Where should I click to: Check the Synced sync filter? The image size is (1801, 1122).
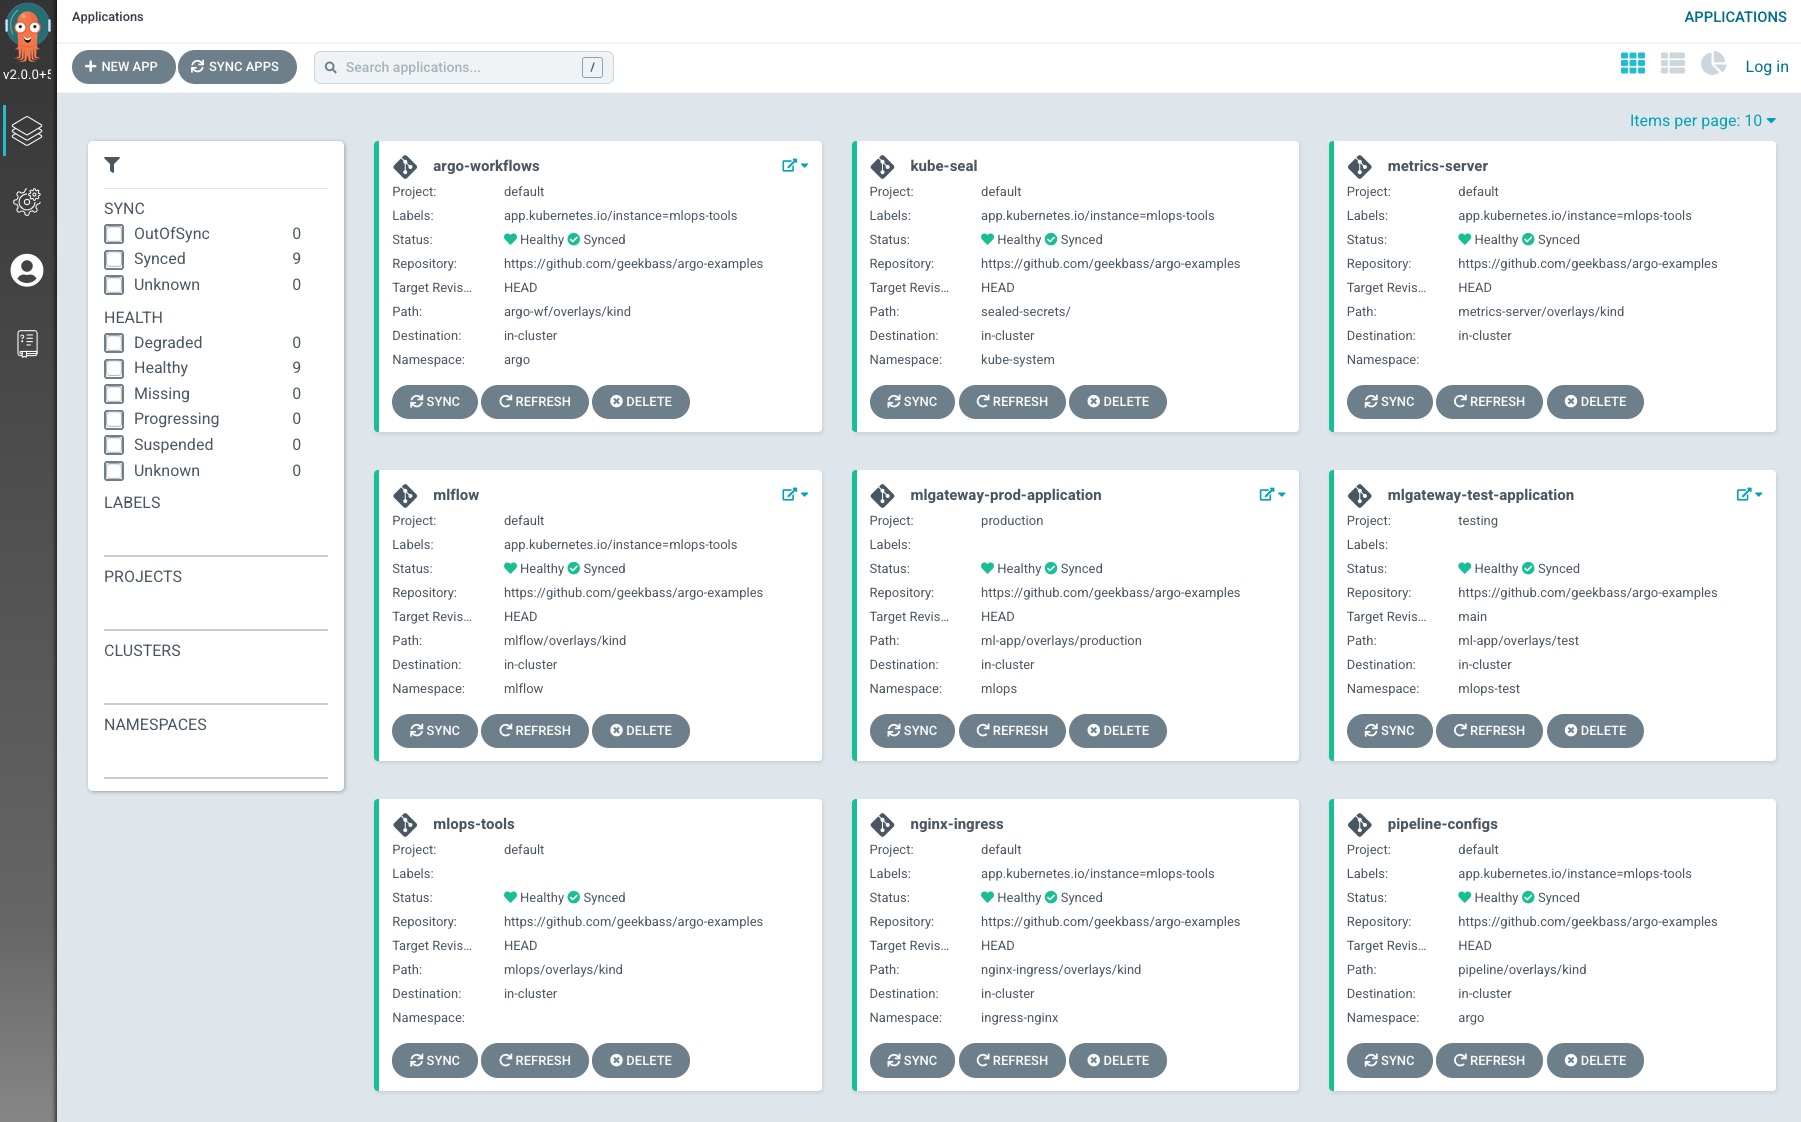114,259
